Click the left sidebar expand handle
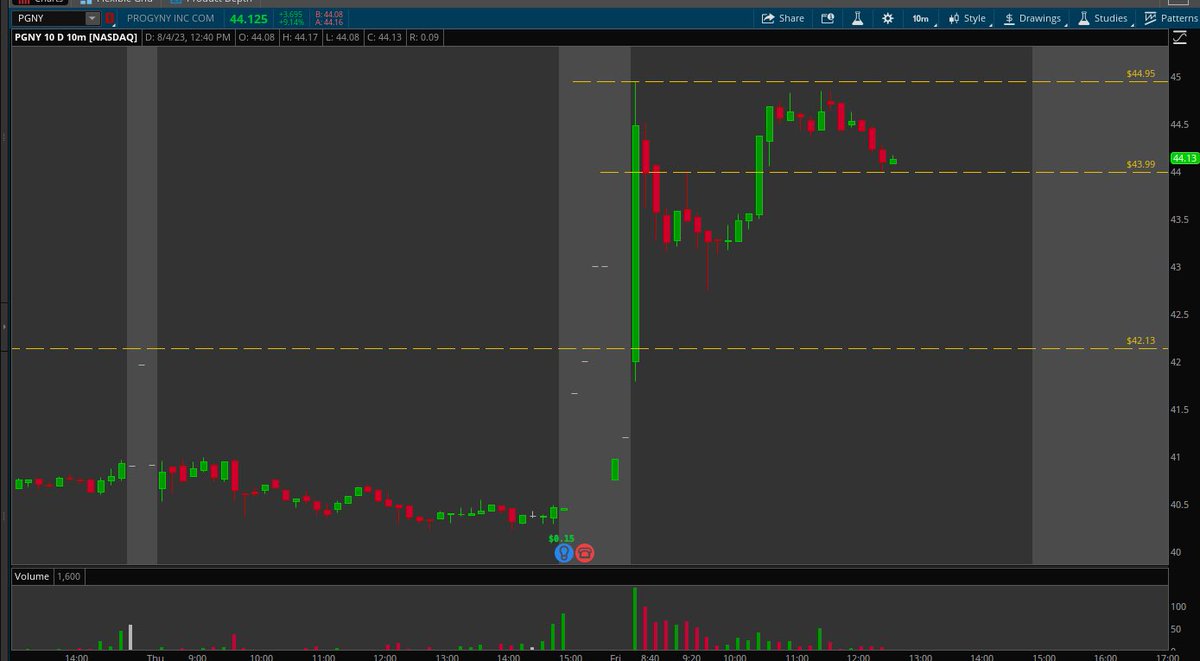The width and height of the screenshot is (1200, 661). tap(4, 326)
